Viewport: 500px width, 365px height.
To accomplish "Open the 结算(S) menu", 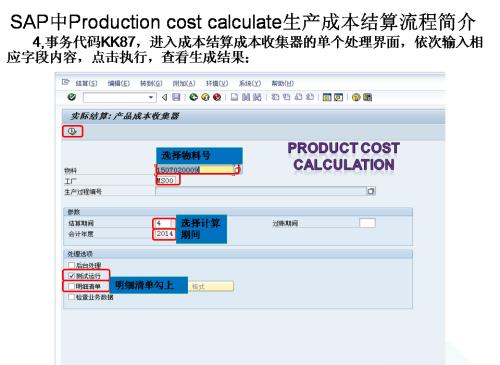I will (x=86, y=83).
